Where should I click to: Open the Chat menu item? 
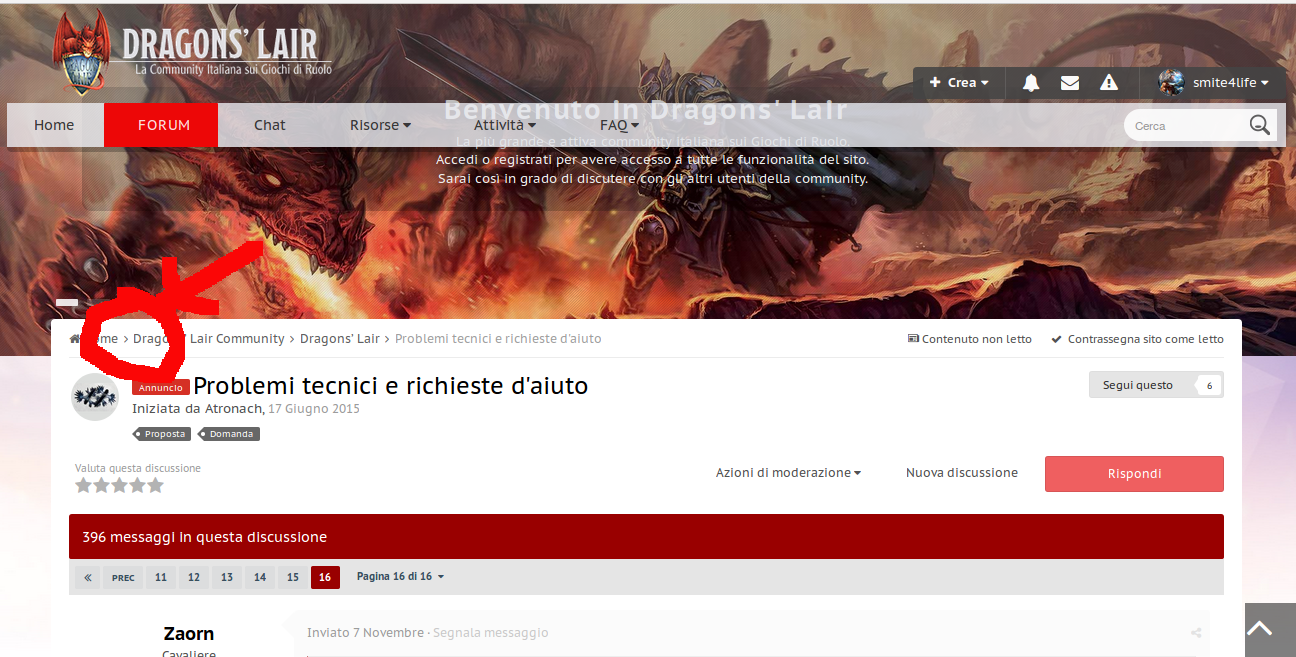coord(269,125)
